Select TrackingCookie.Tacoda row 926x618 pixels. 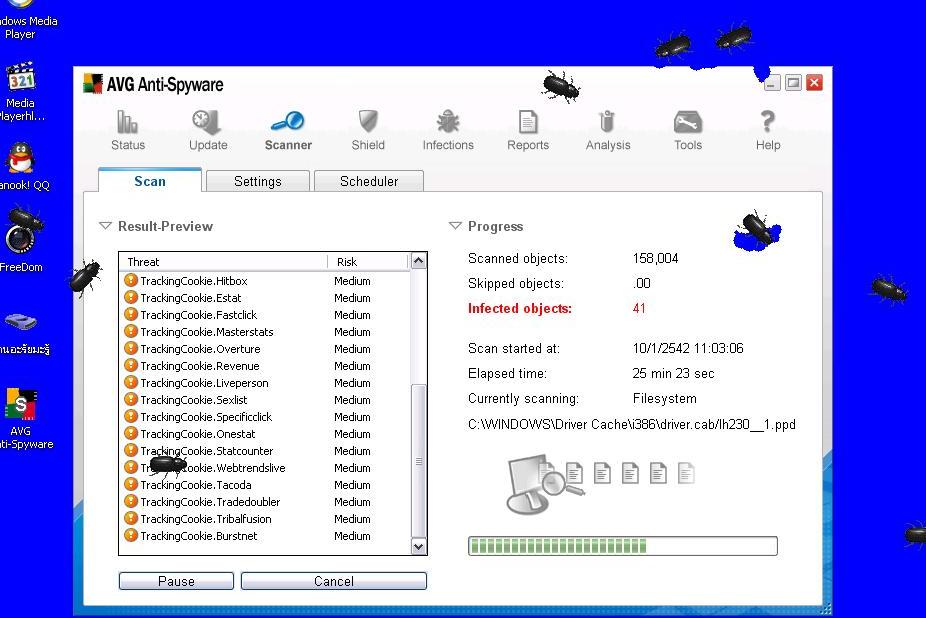pos(265,485)
